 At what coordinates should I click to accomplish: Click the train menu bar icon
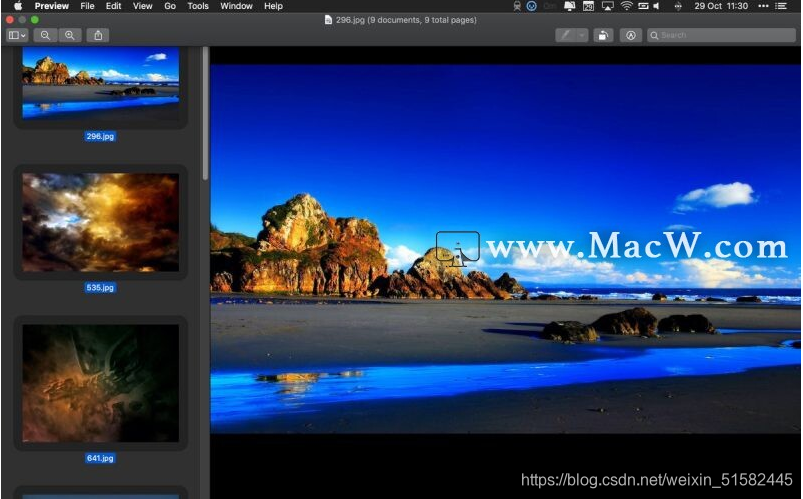point(517,6)
